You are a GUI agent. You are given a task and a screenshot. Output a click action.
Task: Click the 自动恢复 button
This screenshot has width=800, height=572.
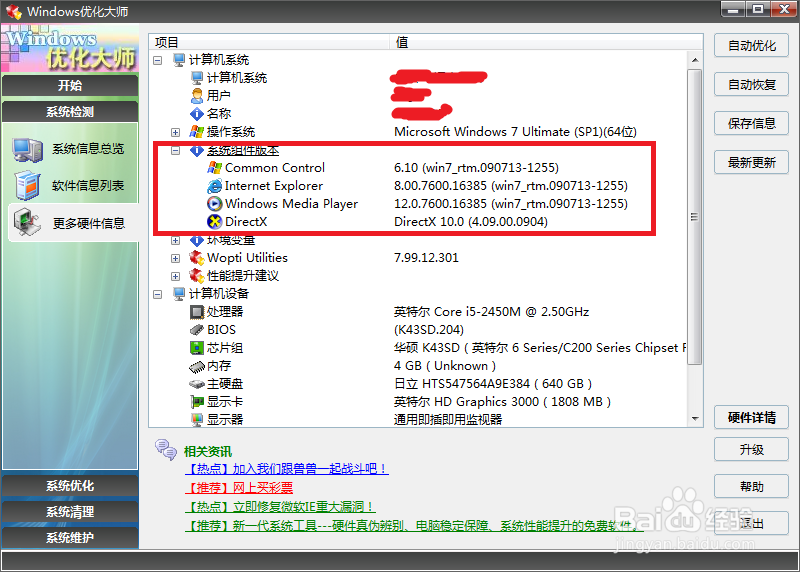(x=752, y=85)
